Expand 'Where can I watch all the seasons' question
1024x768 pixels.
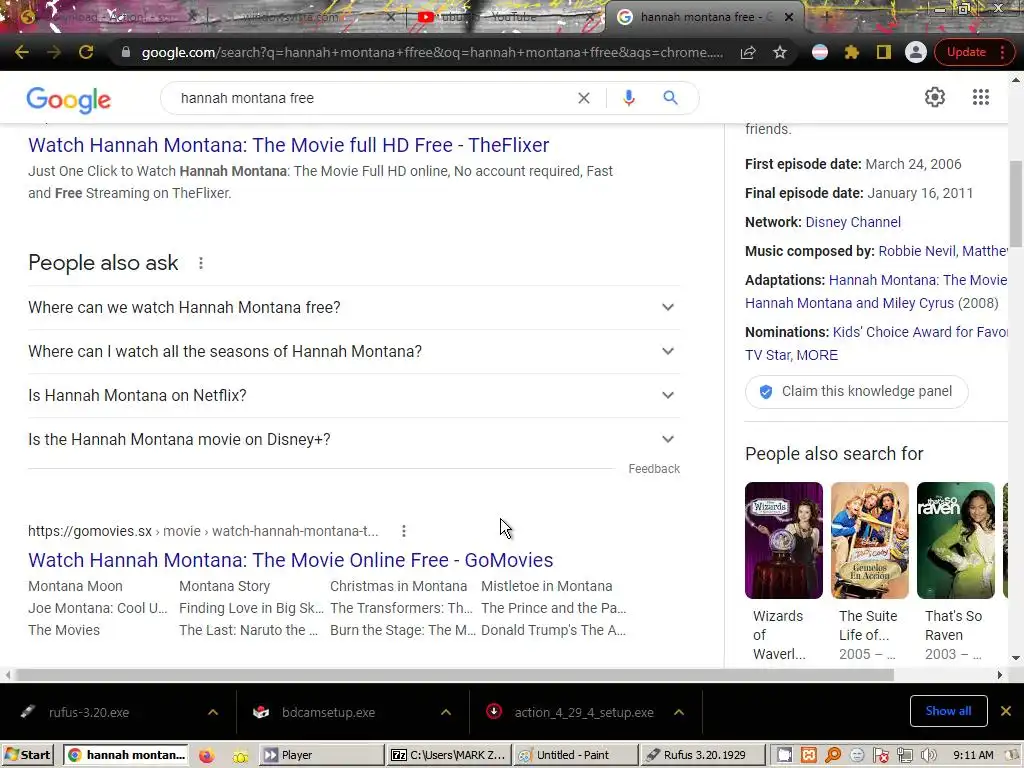[354, 351]
